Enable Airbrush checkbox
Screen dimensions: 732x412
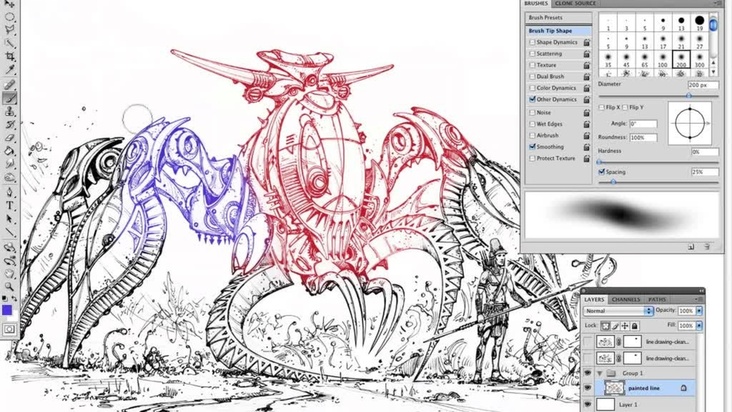click(532, 135)
